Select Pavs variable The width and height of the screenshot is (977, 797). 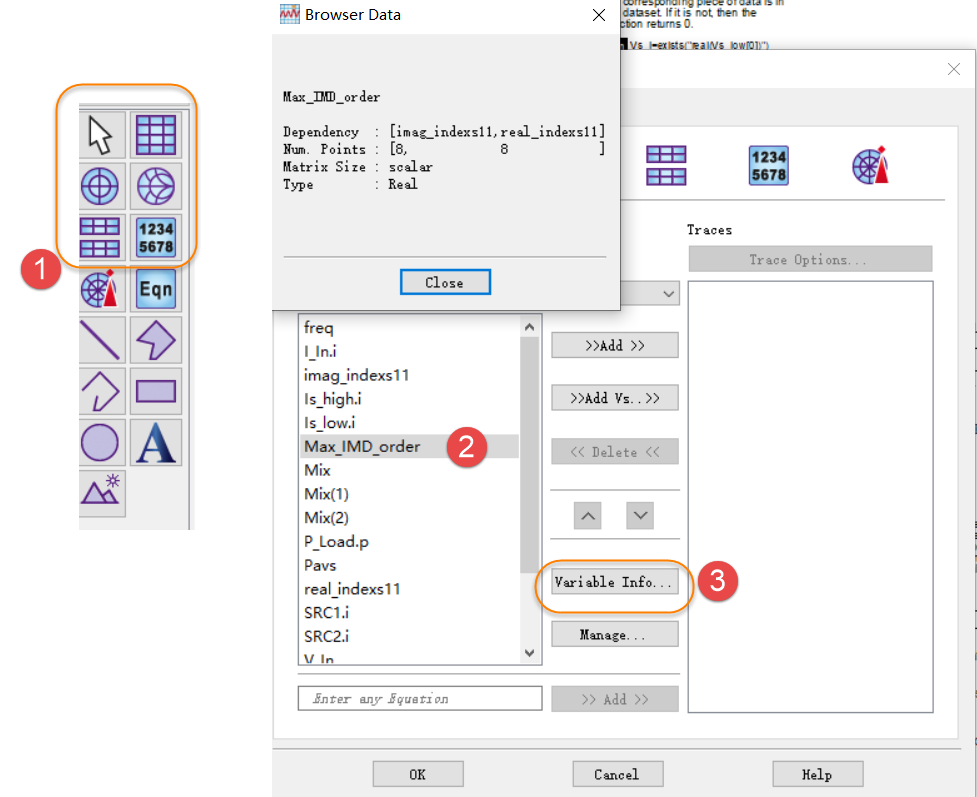[x=409, y=565]
